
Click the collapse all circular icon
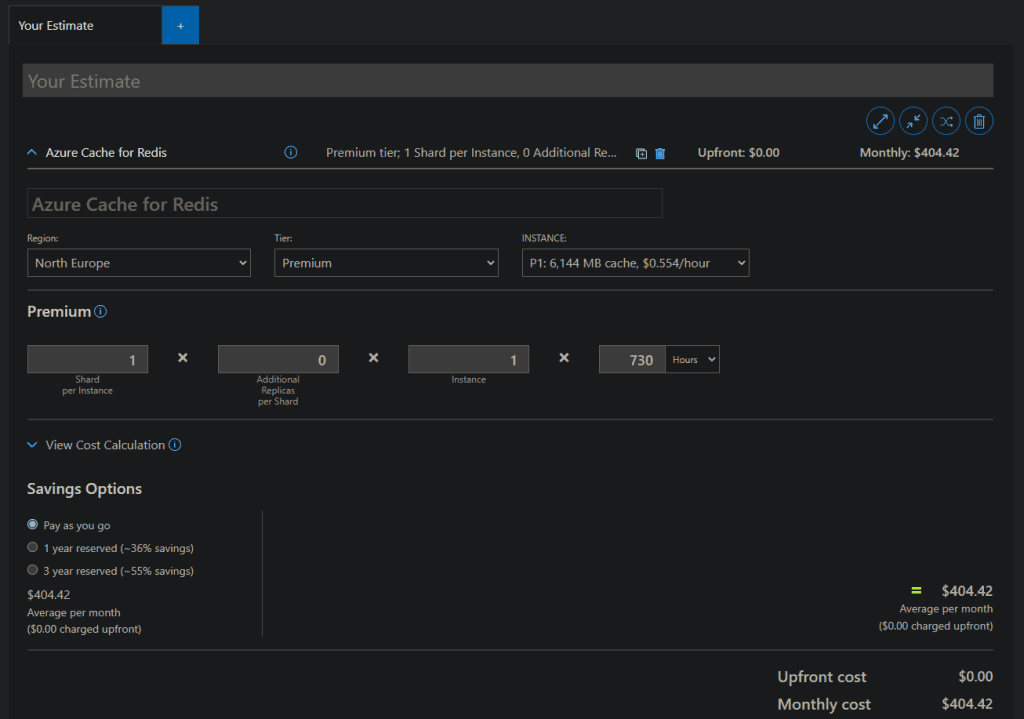pos(913,121)
